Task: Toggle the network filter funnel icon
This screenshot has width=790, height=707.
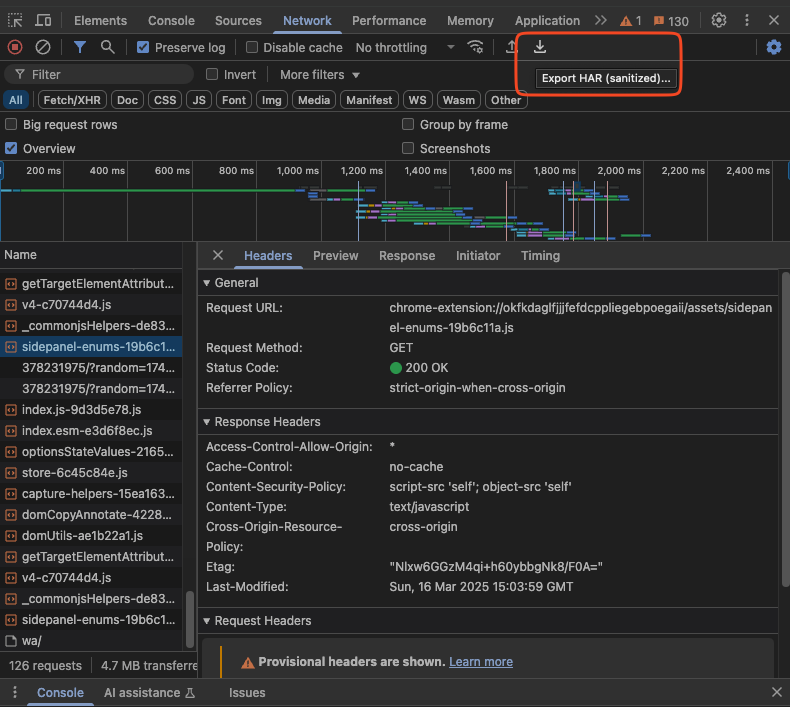Action: [80, 47]
